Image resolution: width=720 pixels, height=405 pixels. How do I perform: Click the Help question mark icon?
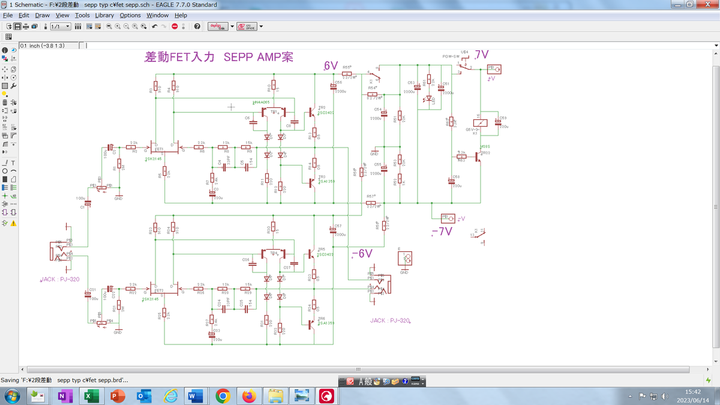point(197,27)
